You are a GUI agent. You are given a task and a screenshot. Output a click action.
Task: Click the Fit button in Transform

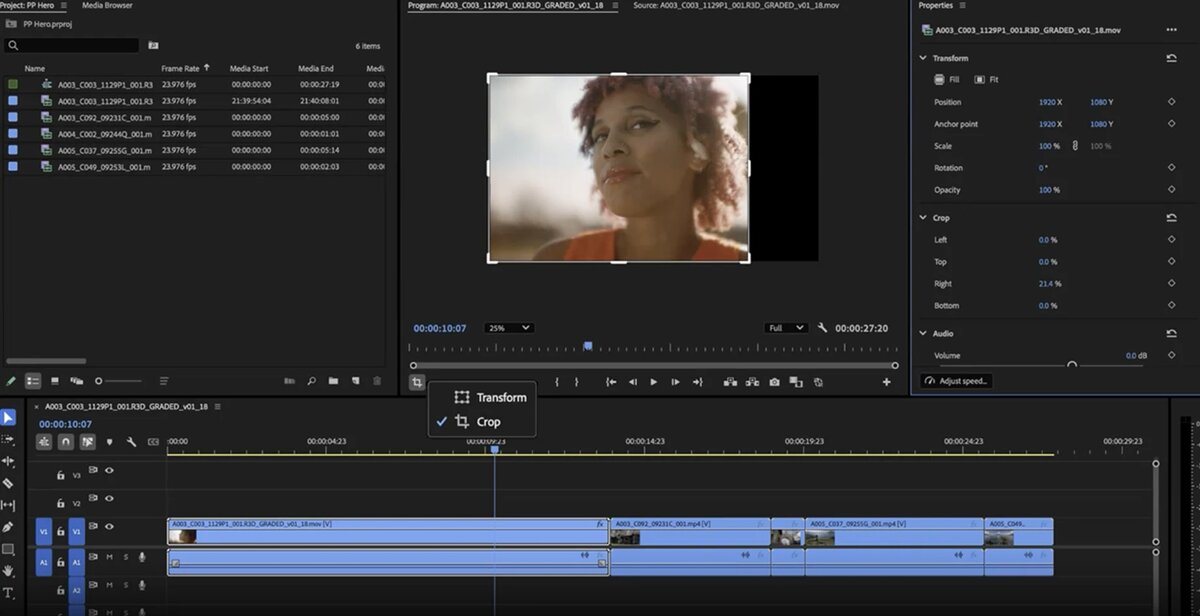click(x=985, y=79)
